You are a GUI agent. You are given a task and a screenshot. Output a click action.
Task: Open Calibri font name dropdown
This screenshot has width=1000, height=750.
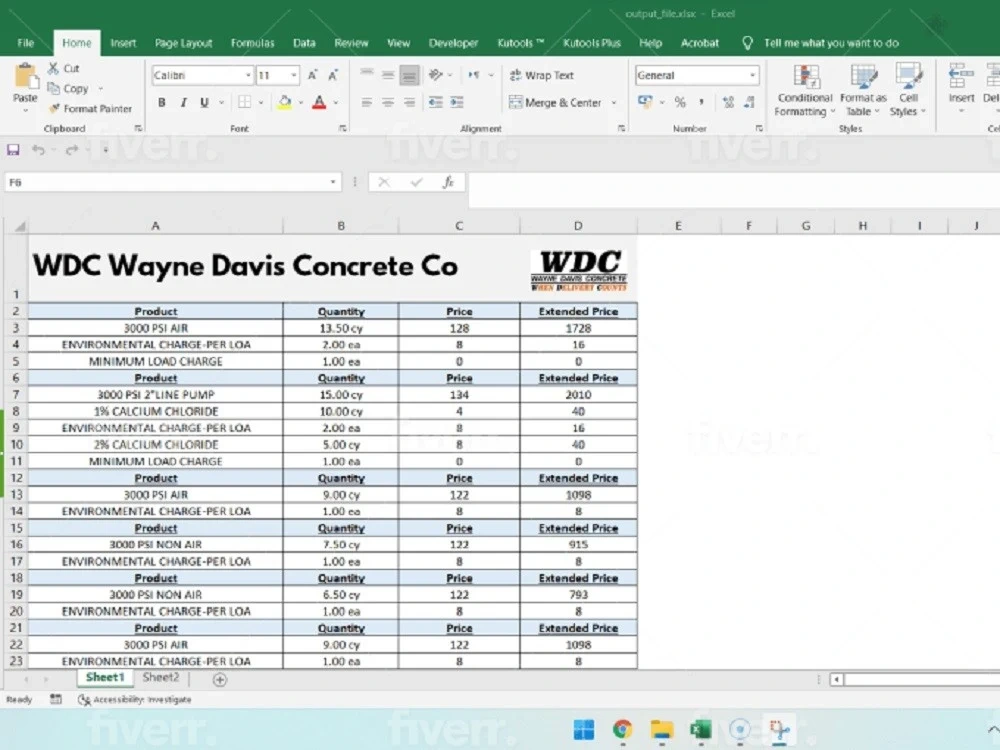[x=248, y=75]
